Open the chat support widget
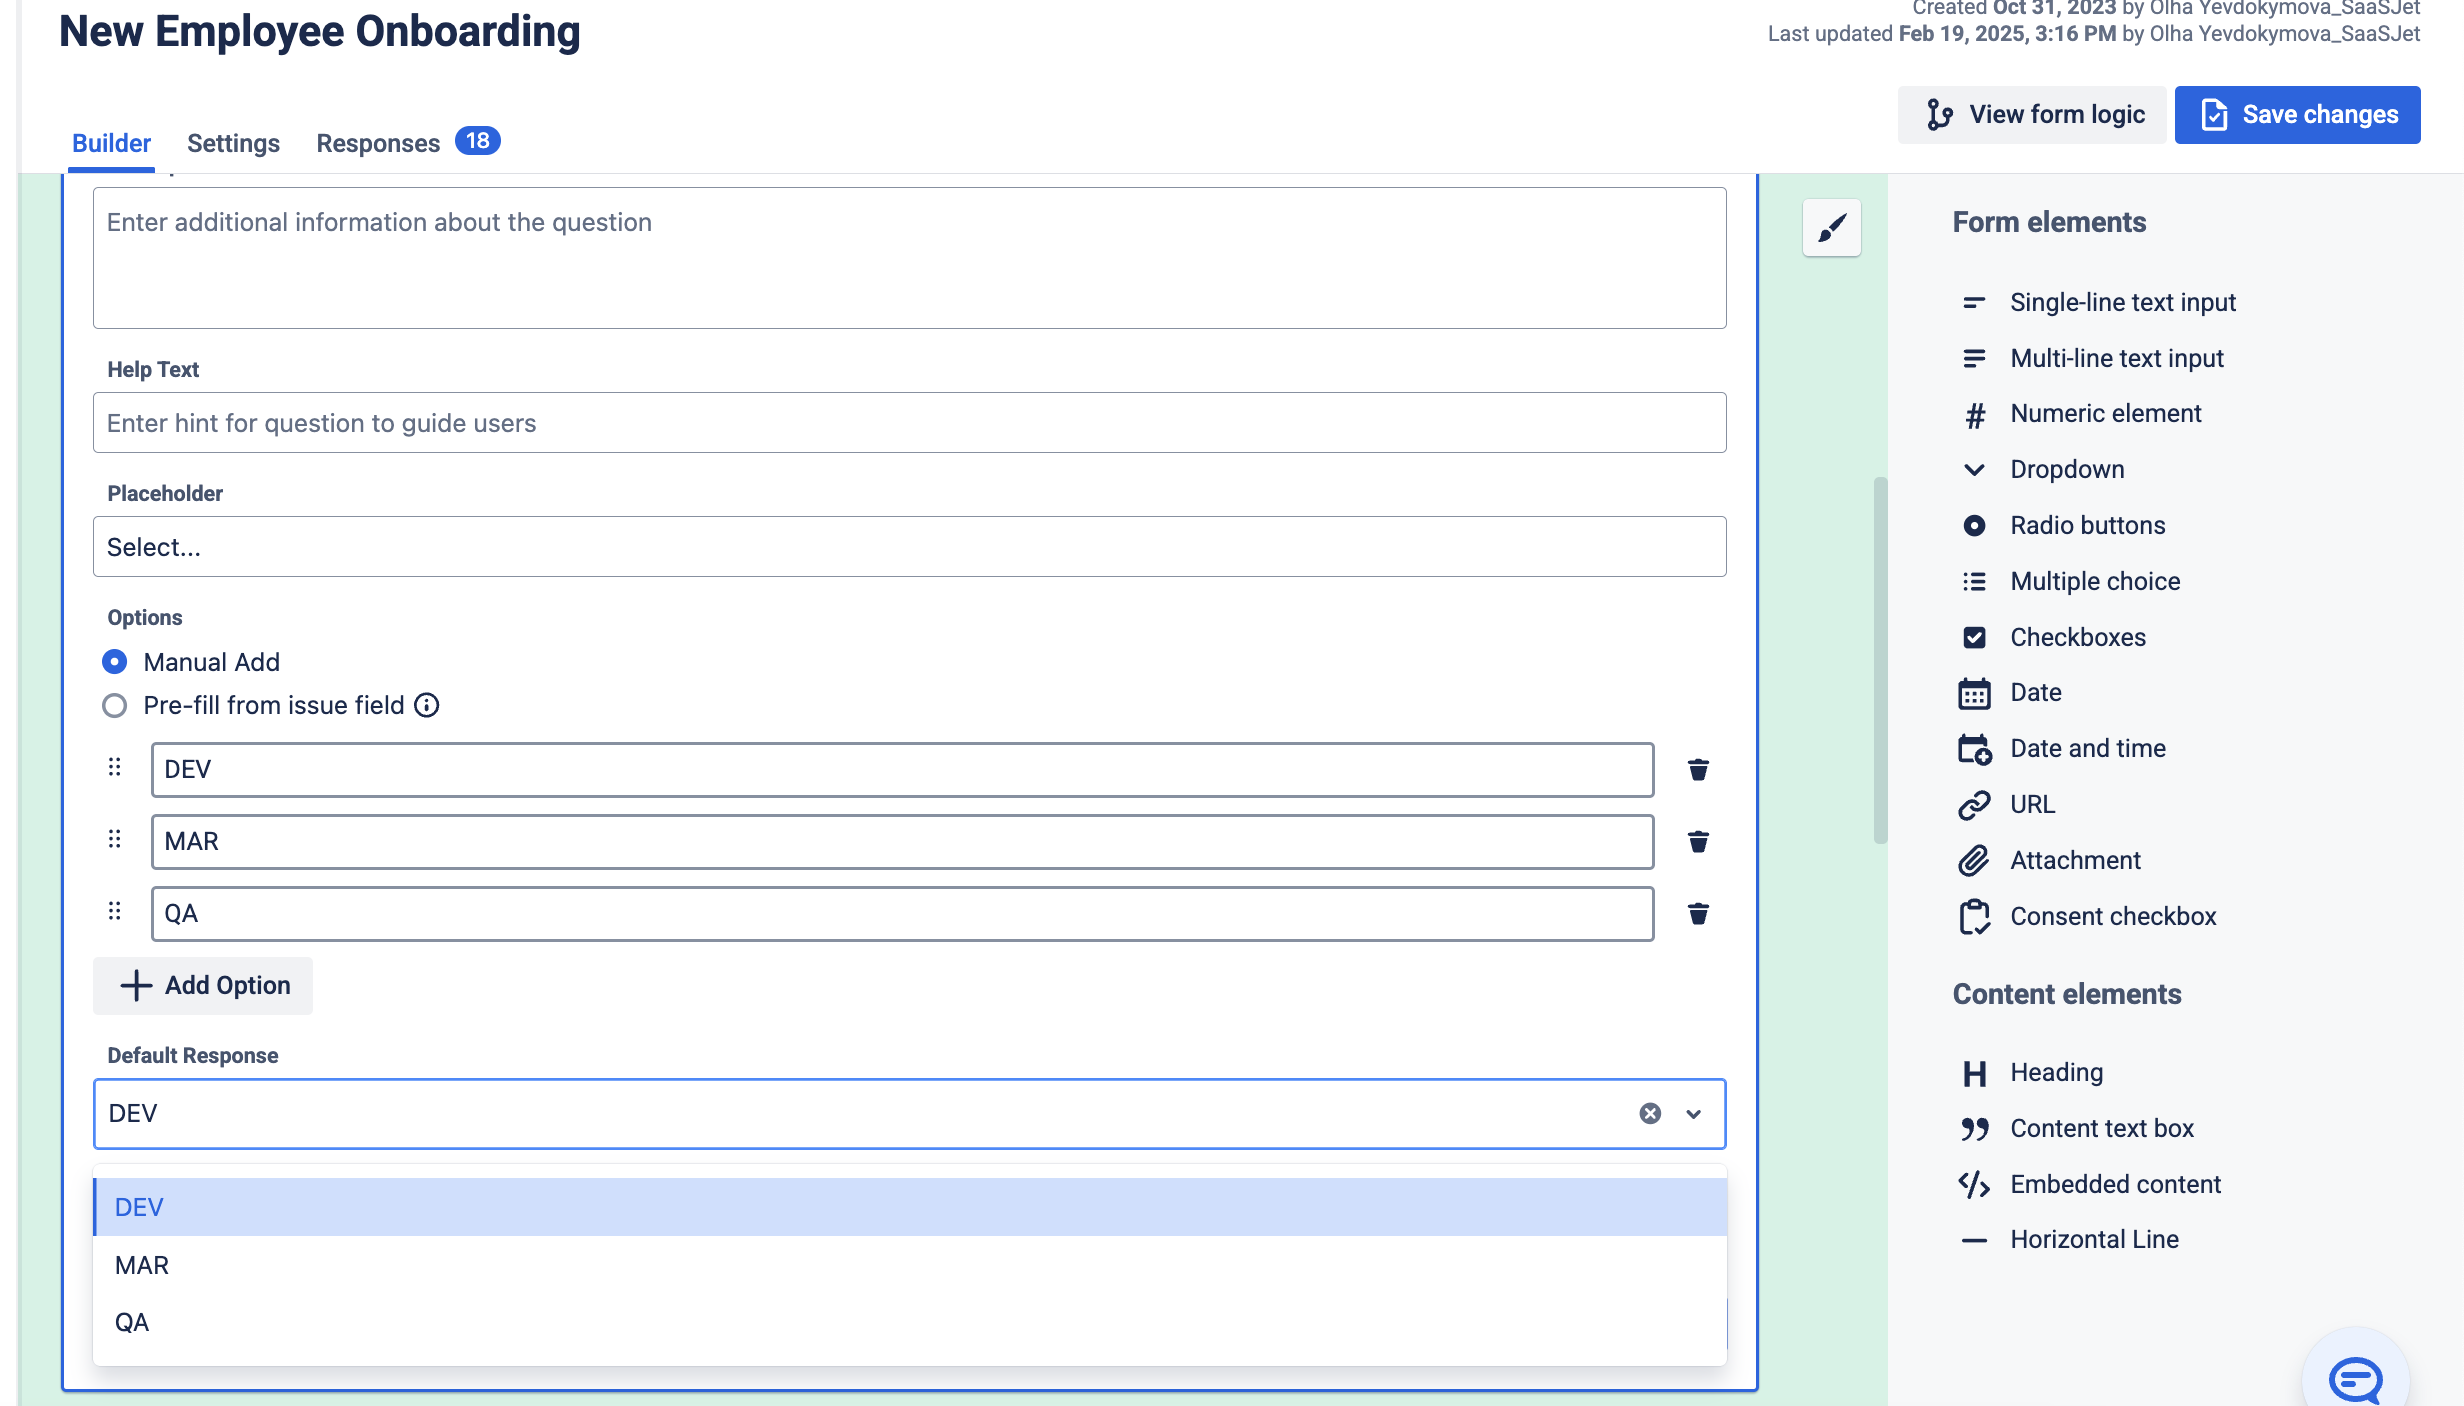Viewport: 2464px width, 1406px height. point(2355,1380)
